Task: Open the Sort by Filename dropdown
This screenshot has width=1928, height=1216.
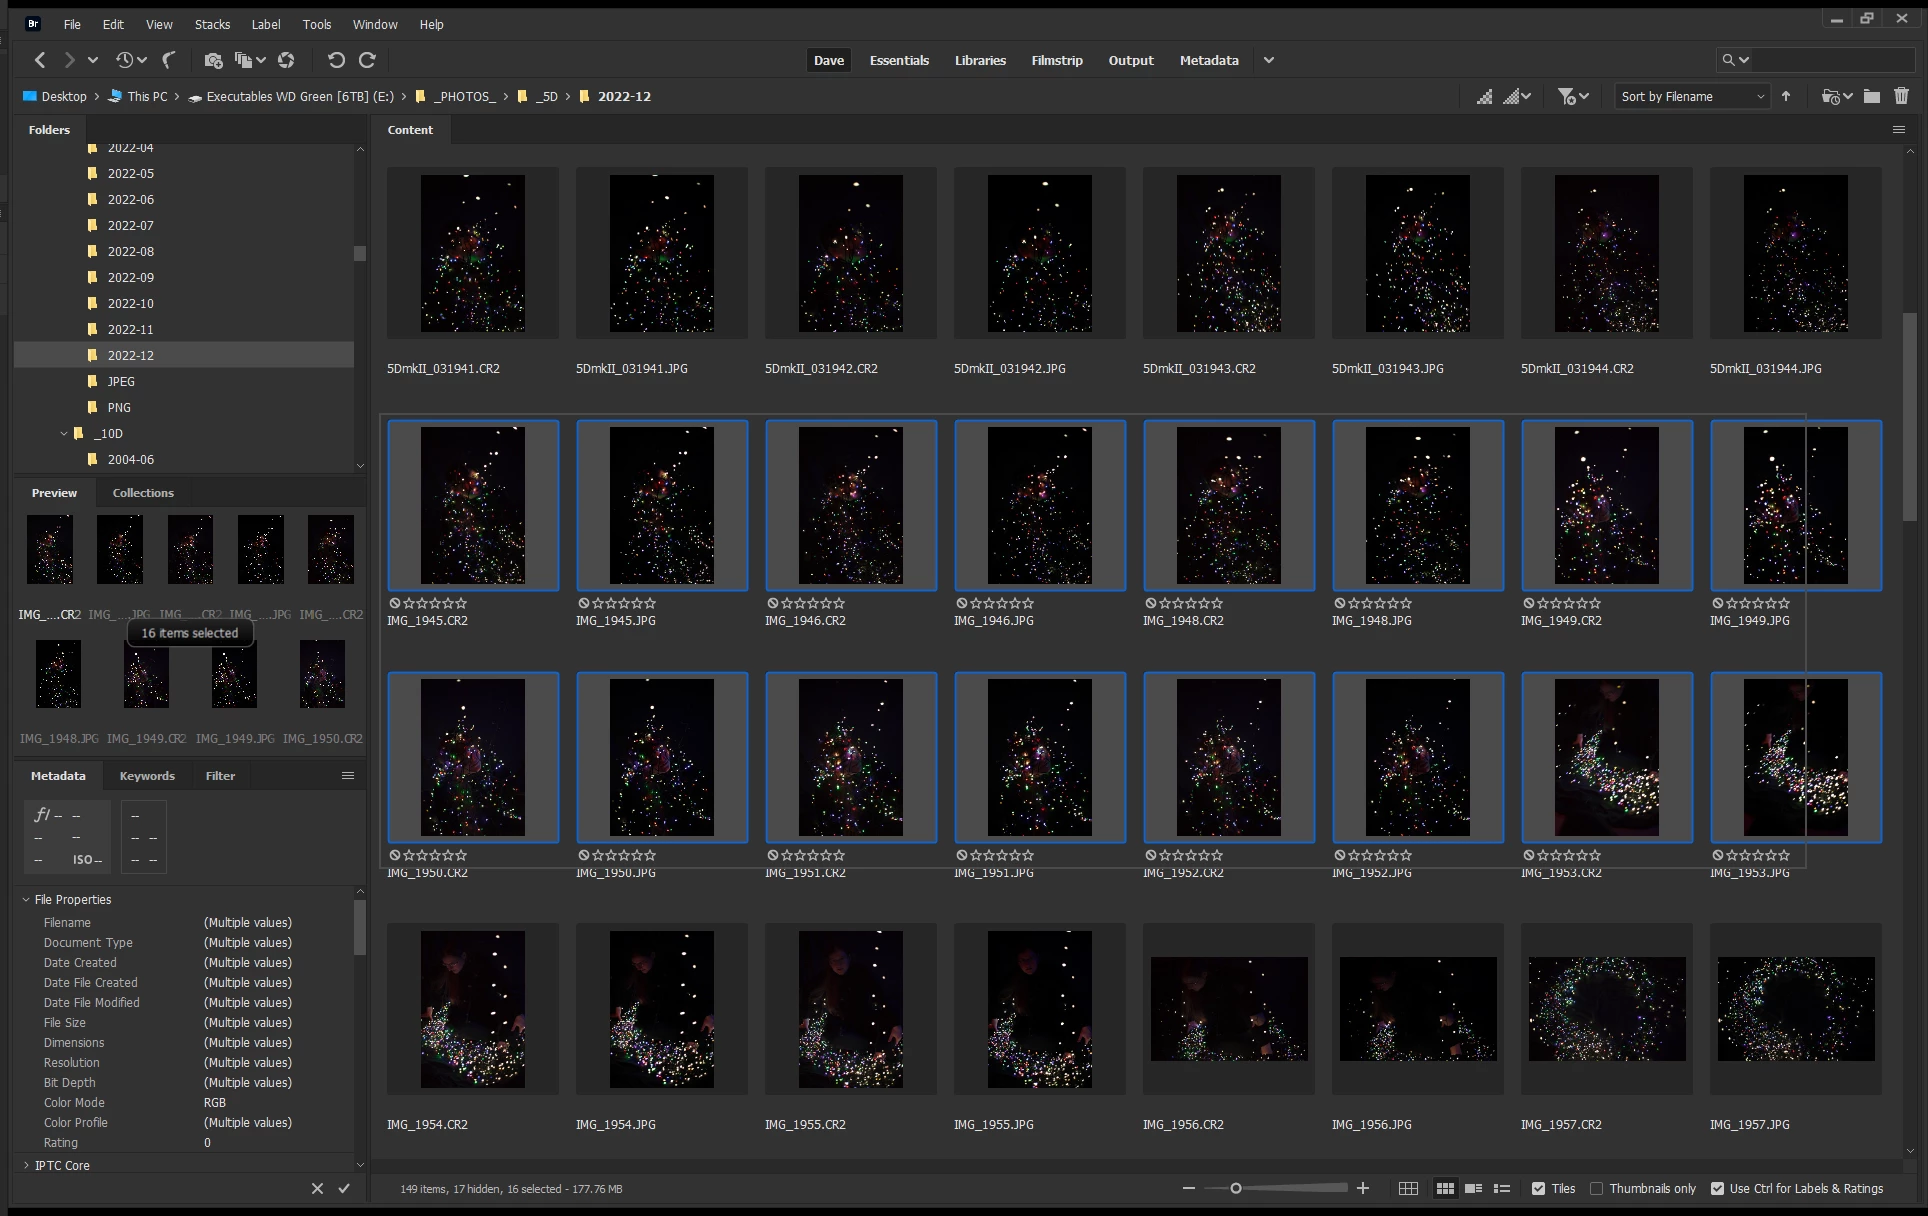Action: tap(1692, 96)
